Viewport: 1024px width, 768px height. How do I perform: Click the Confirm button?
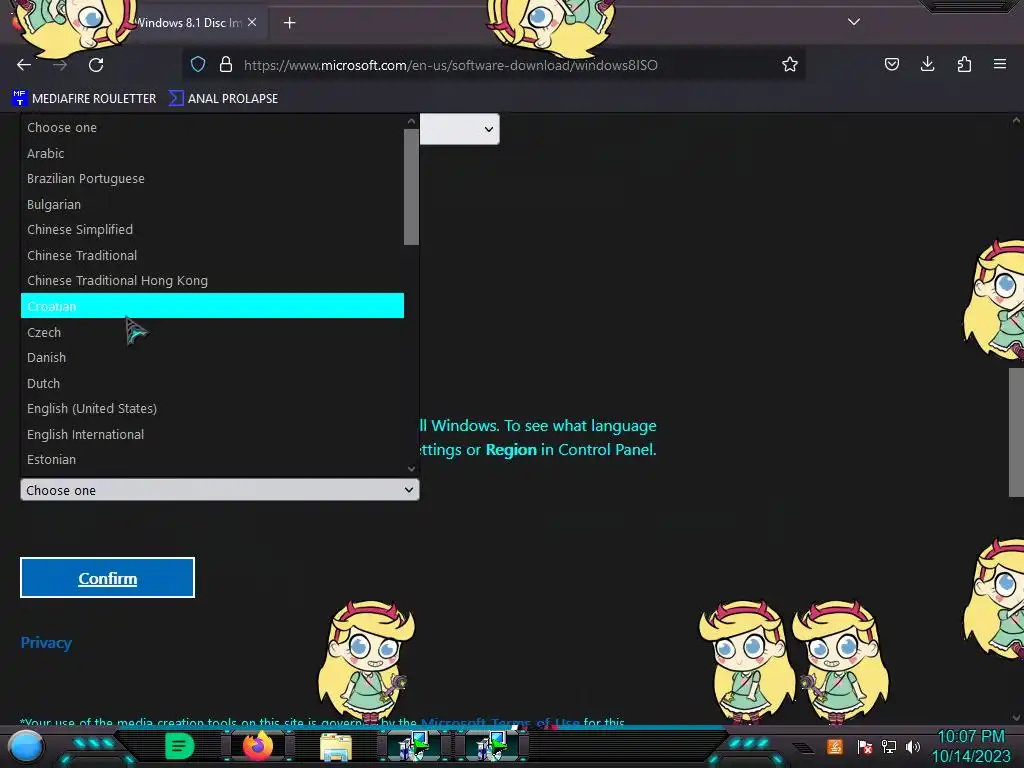[x=108, y=578]
